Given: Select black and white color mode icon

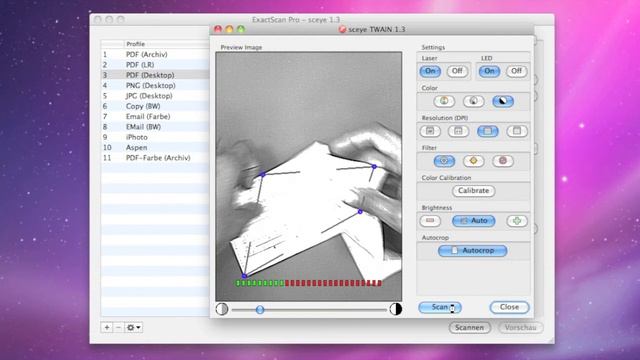Looking at the screenshot, I should 503,101.
